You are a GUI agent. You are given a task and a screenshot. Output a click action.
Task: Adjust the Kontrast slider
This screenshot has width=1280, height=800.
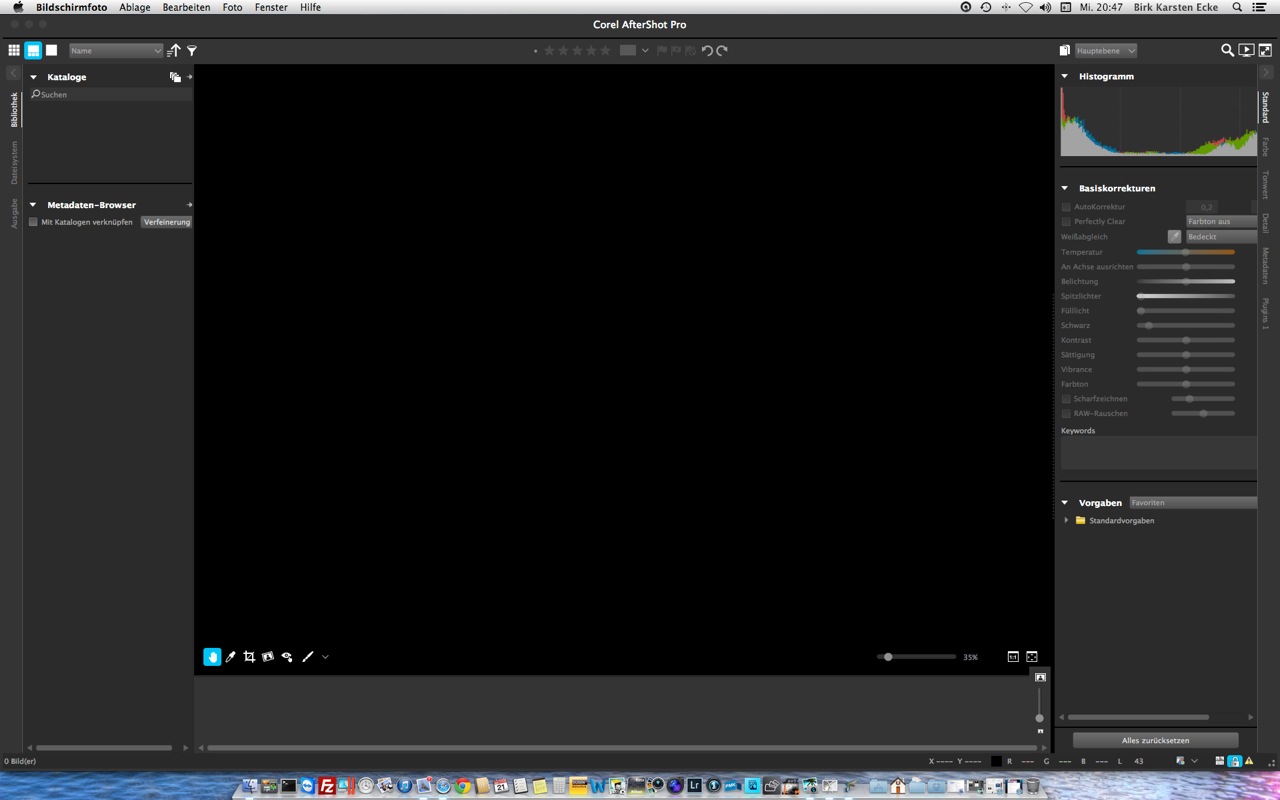click(1186, 340)
